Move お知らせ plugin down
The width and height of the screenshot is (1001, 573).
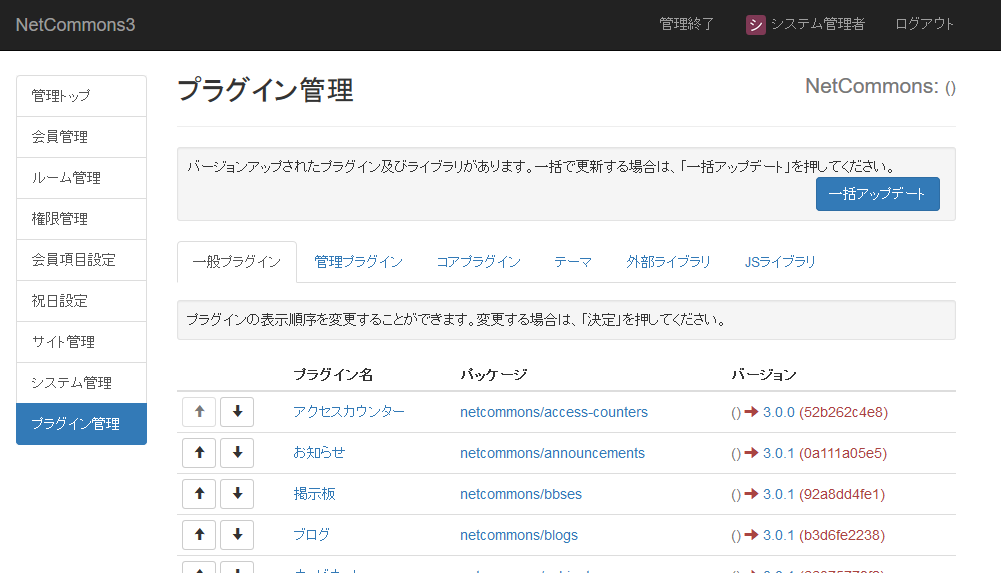point(237,452)
